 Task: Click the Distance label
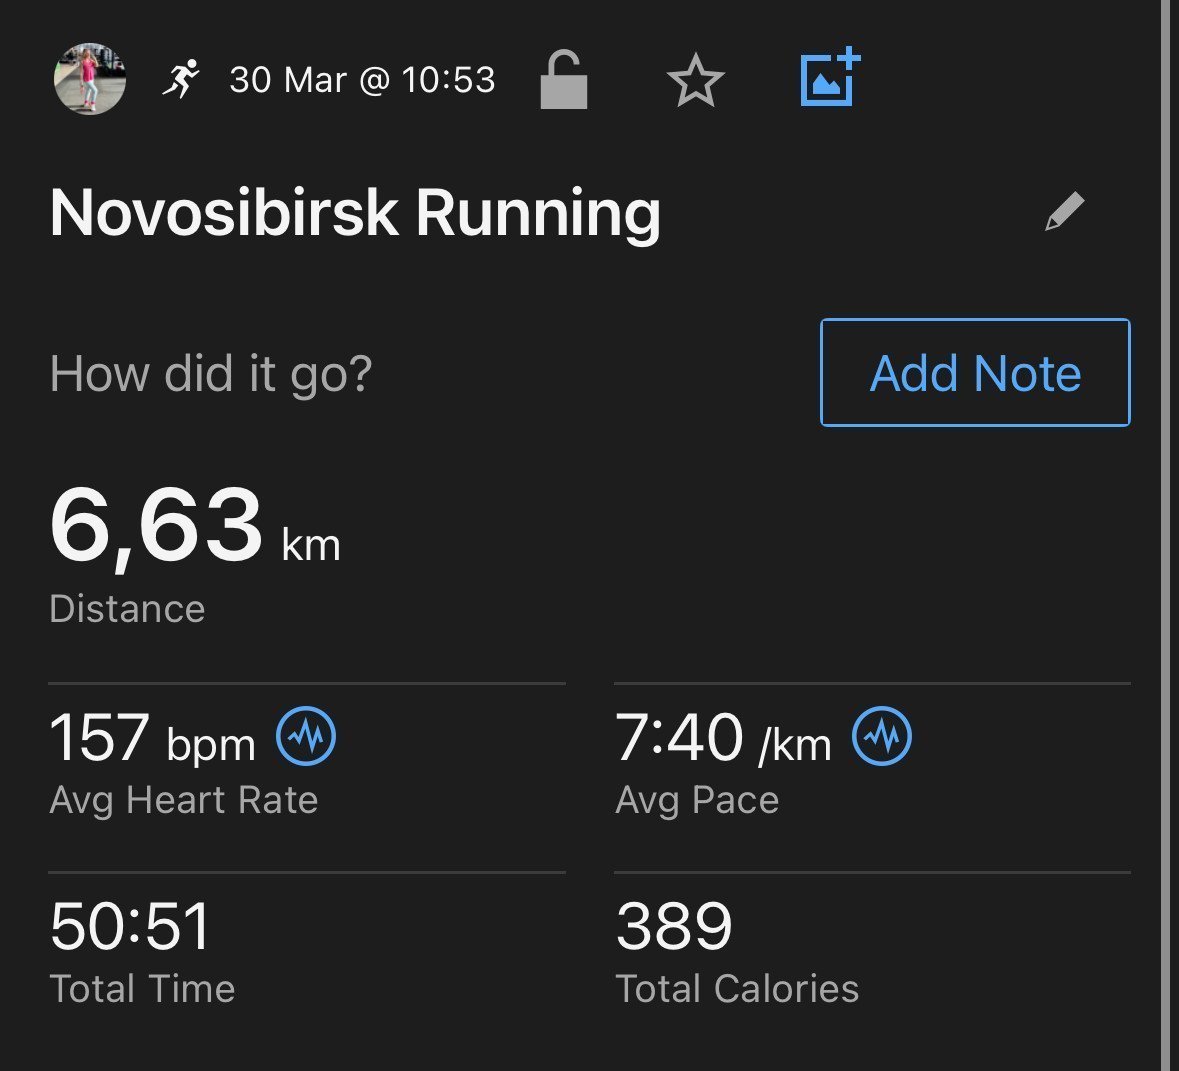(127, 608)
